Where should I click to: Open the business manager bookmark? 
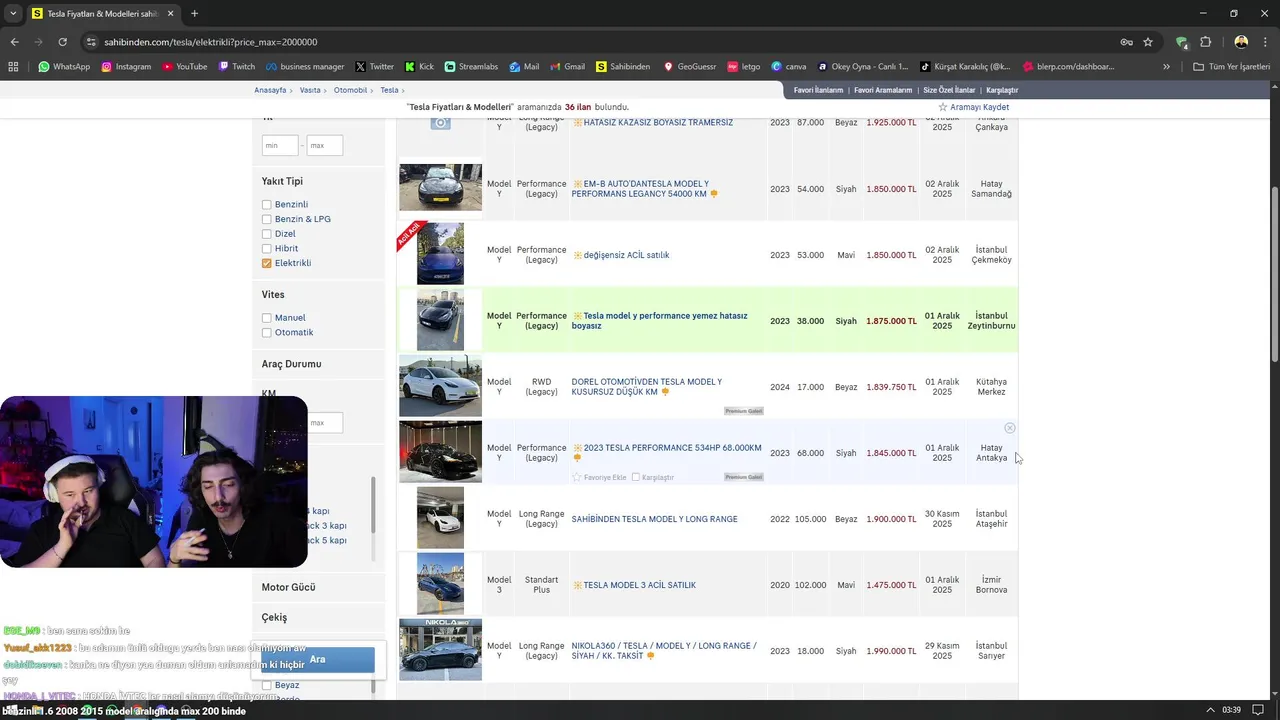[x=305, y=67]
